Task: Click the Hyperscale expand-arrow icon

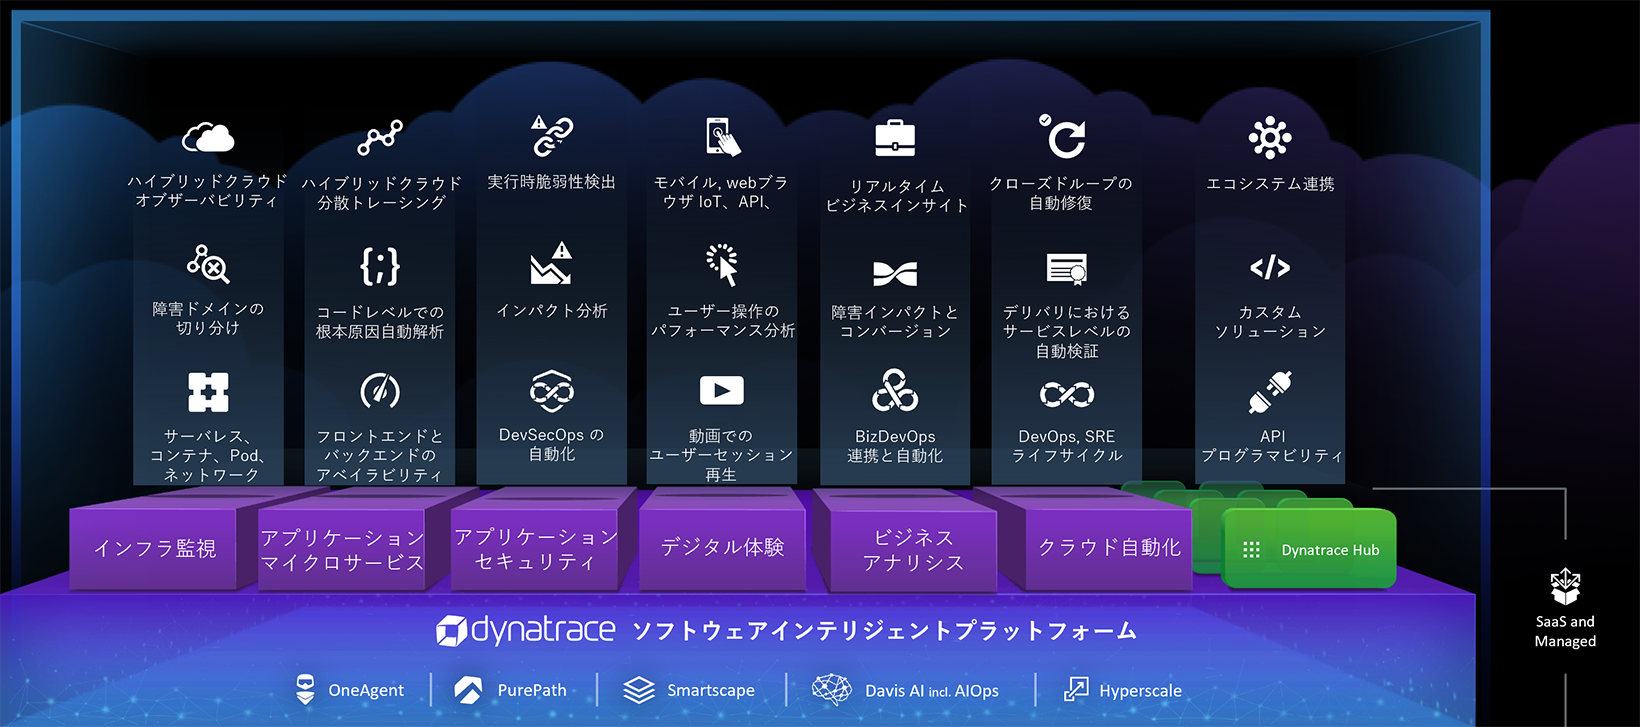Action: click(x=1076, y=689)
